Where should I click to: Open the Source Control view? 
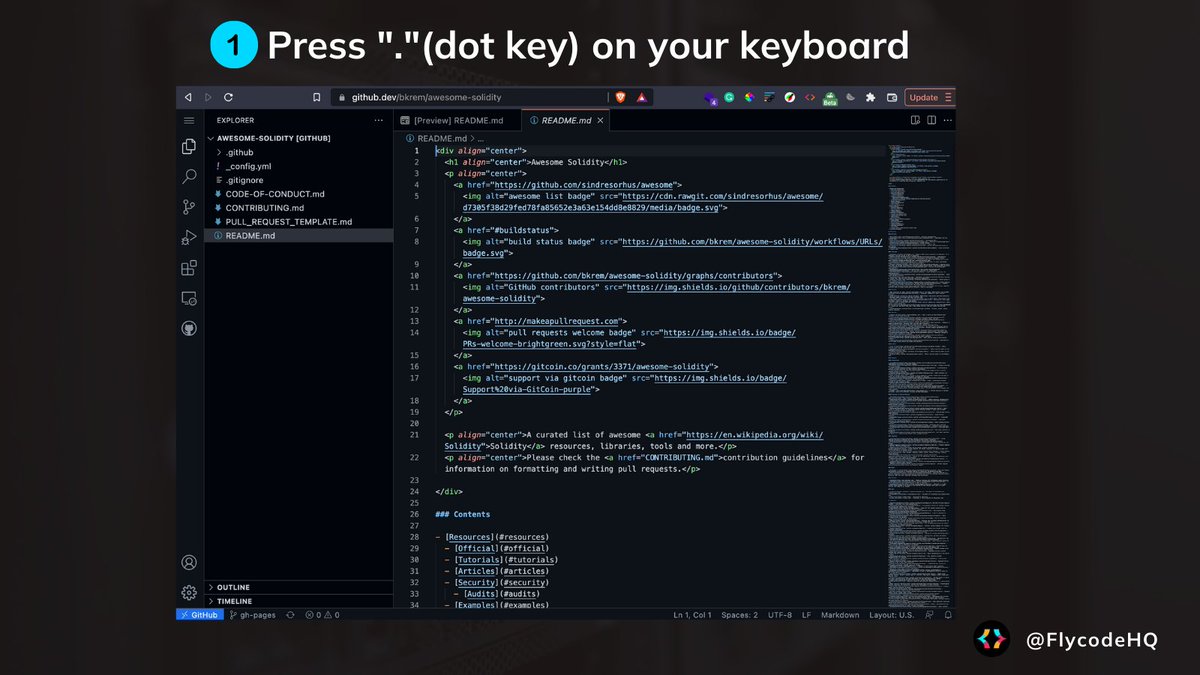[189, 205]
